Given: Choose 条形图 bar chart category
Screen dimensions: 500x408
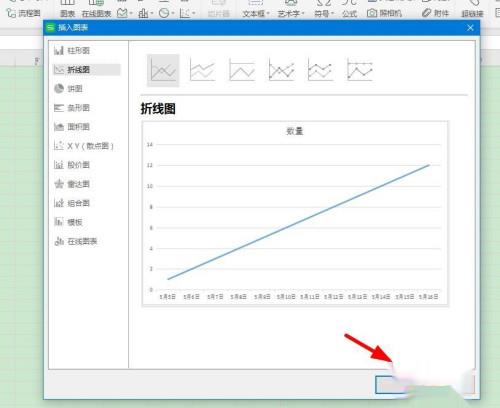Looking at the screenshot, I should [x=72, y=108].
